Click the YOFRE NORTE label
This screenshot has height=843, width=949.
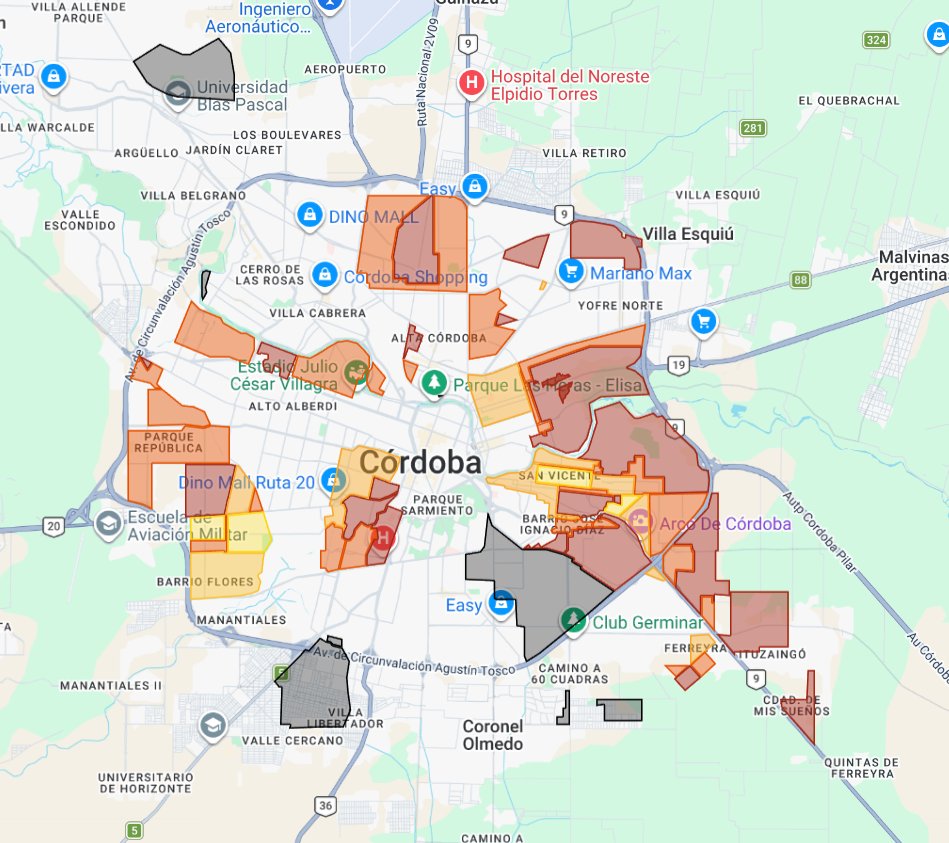click(x=620, y=306)
